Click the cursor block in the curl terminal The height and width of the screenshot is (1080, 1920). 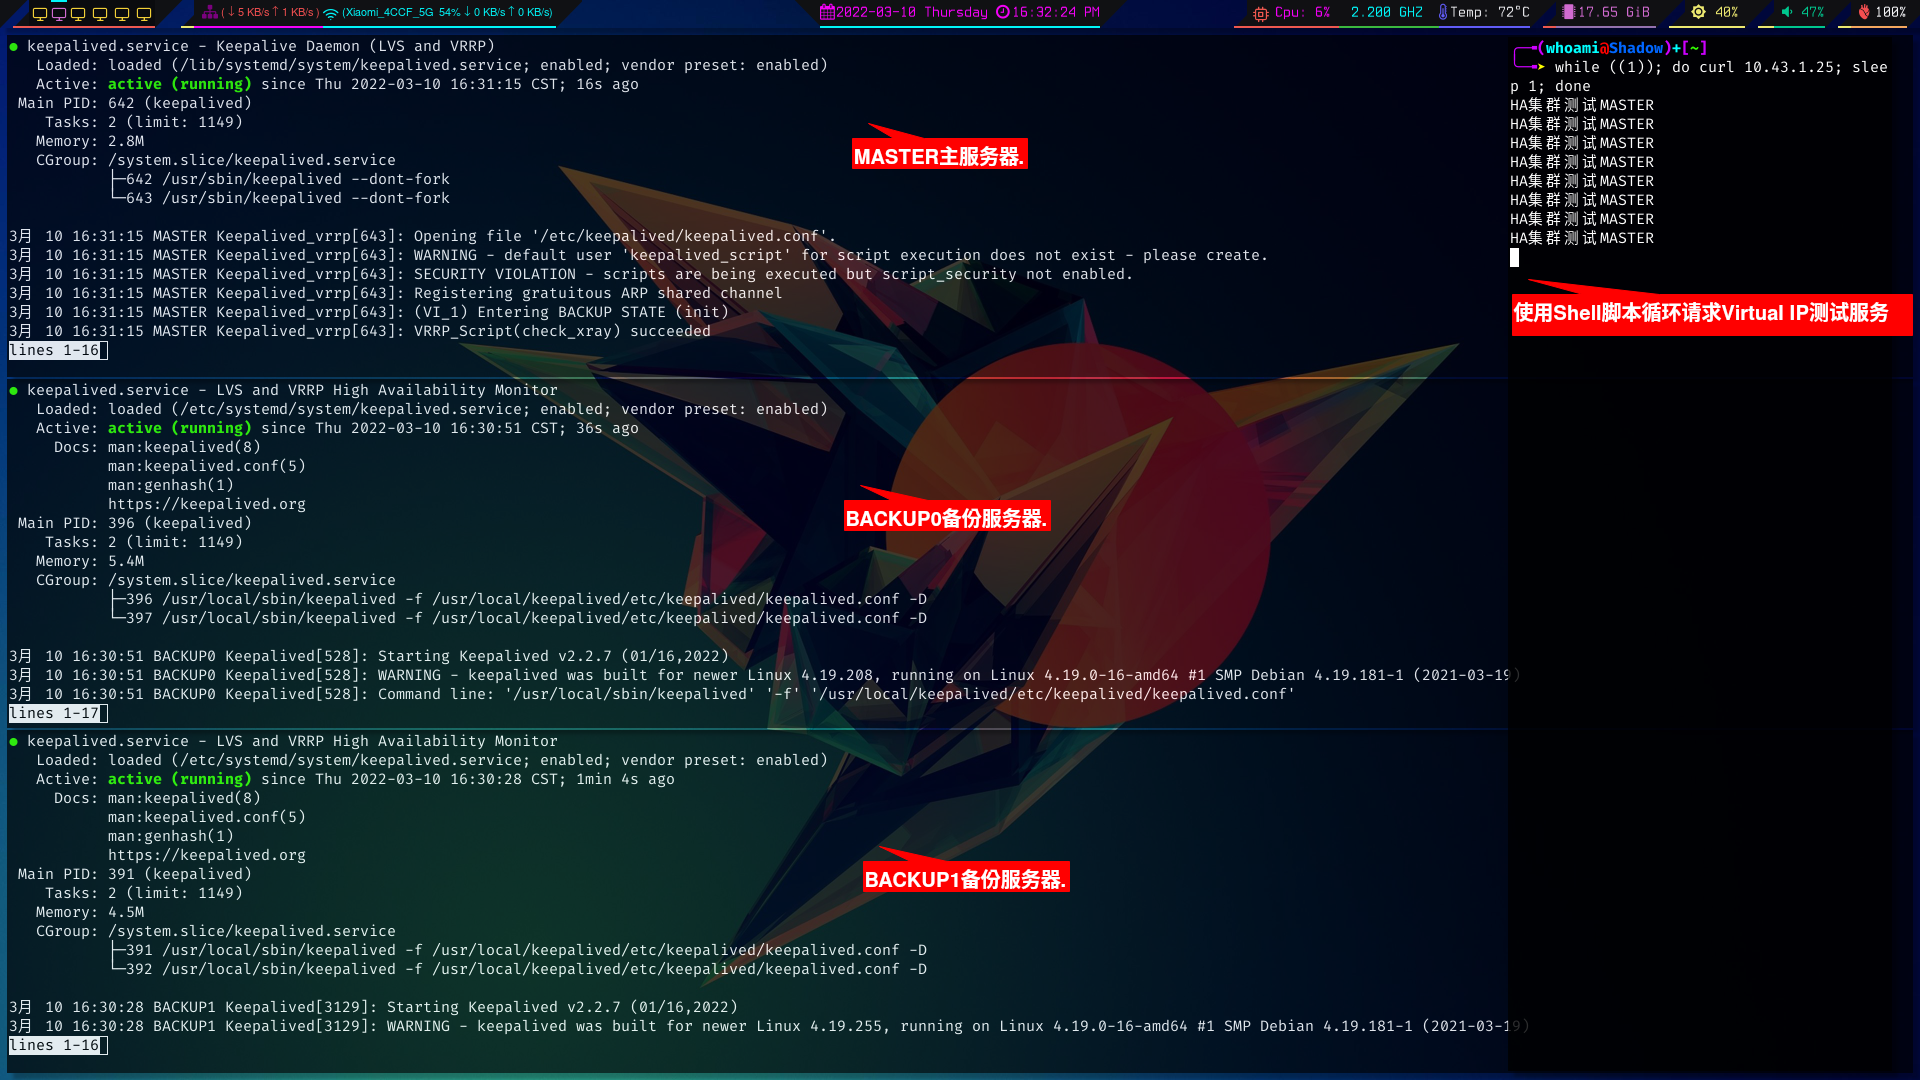(x=1514, y=257)
